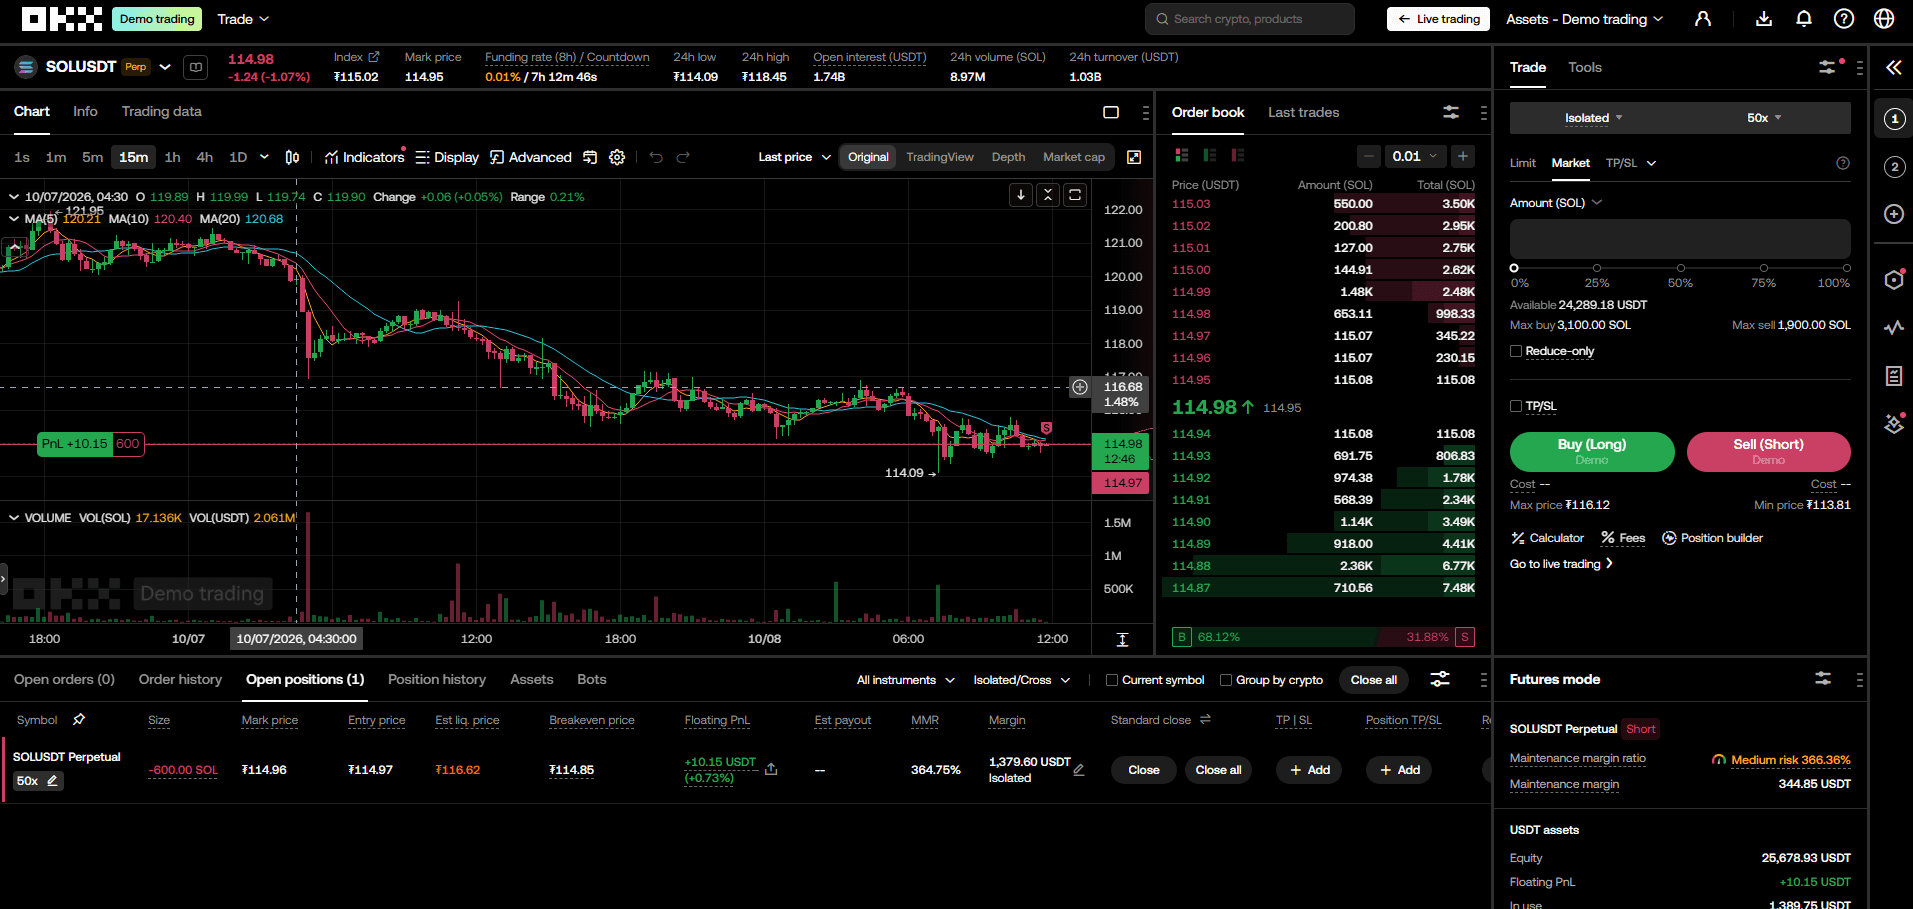Open the Calculator link

pos(1547,538)
